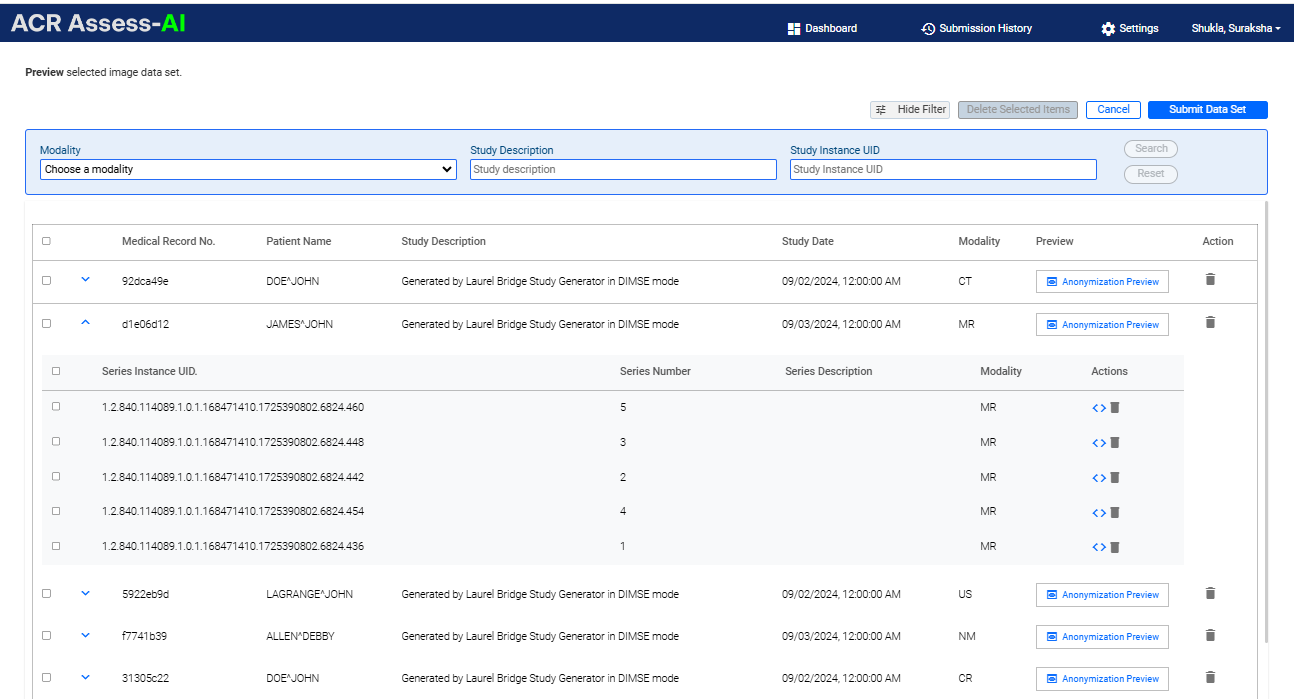Select the 5922eb9d study checkbox
This screenshot has height=699, width=1294.
tap(47, 593)
